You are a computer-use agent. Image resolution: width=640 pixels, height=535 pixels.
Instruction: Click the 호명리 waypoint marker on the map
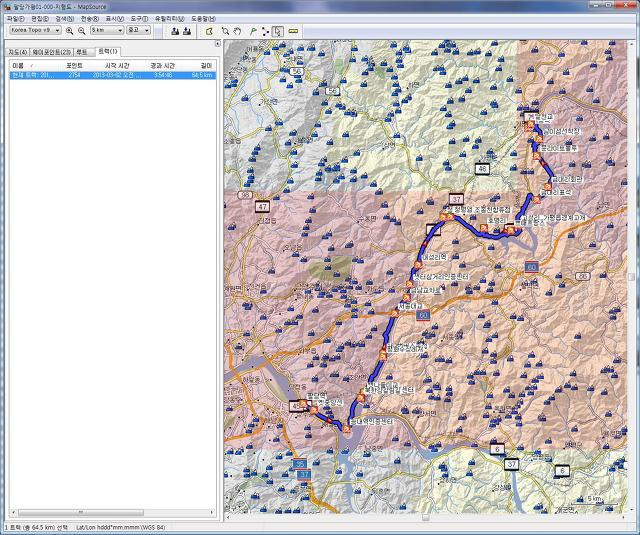click(483, 228)
